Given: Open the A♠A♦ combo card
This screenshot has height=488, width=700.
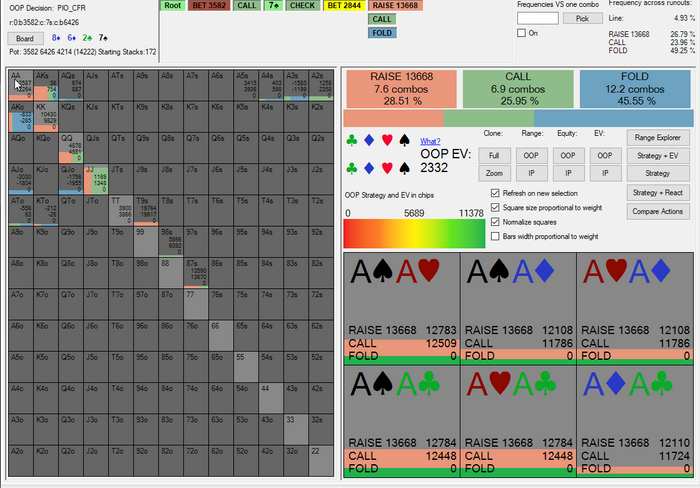Looking at the screenshot, I should pos(518,309).
